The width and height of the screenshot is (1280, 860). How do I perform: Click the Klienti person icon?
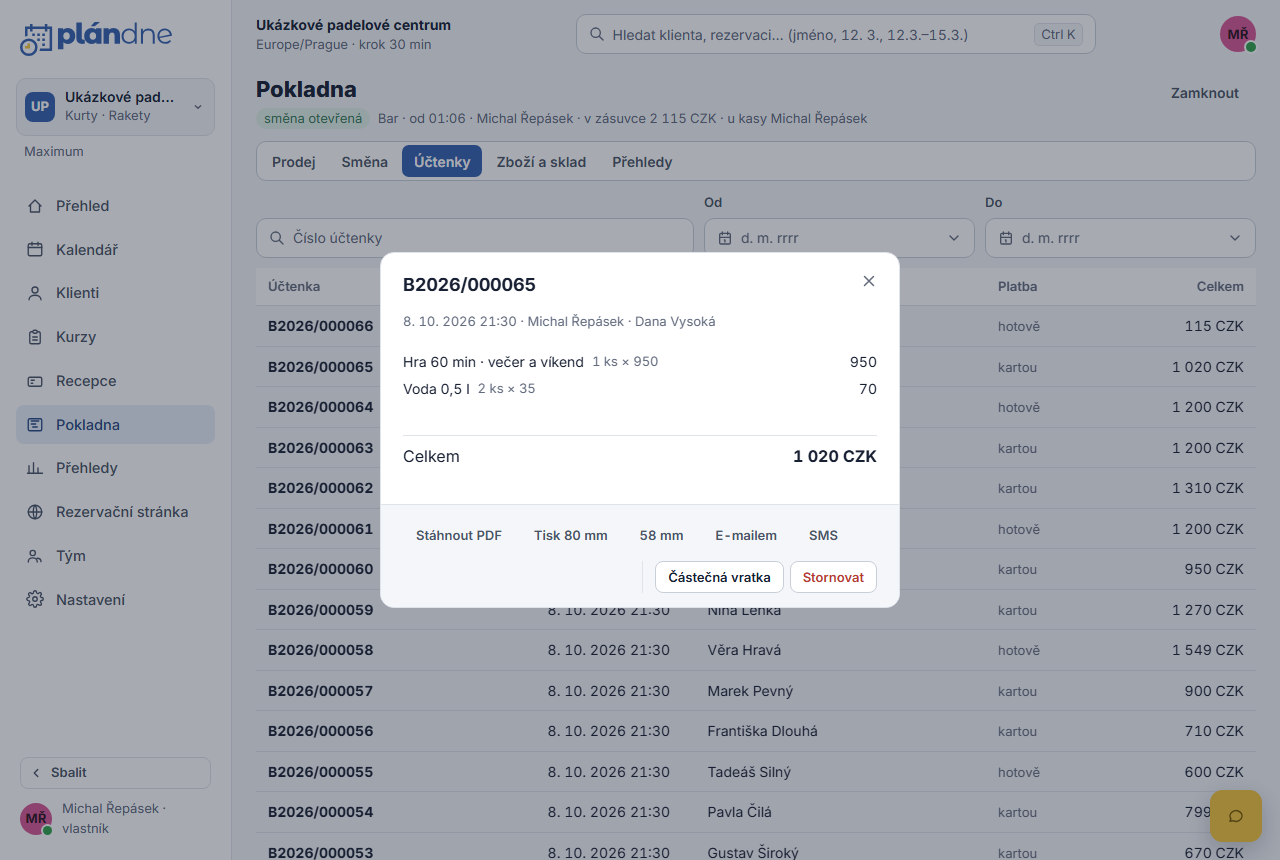coord(35,293)
